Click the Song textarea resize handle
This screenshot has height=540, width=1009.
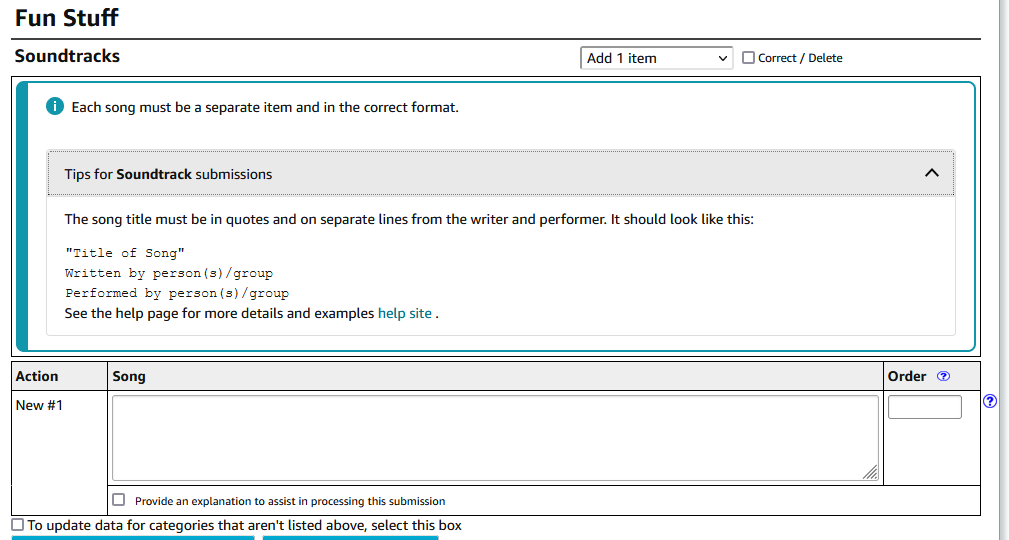870,473
